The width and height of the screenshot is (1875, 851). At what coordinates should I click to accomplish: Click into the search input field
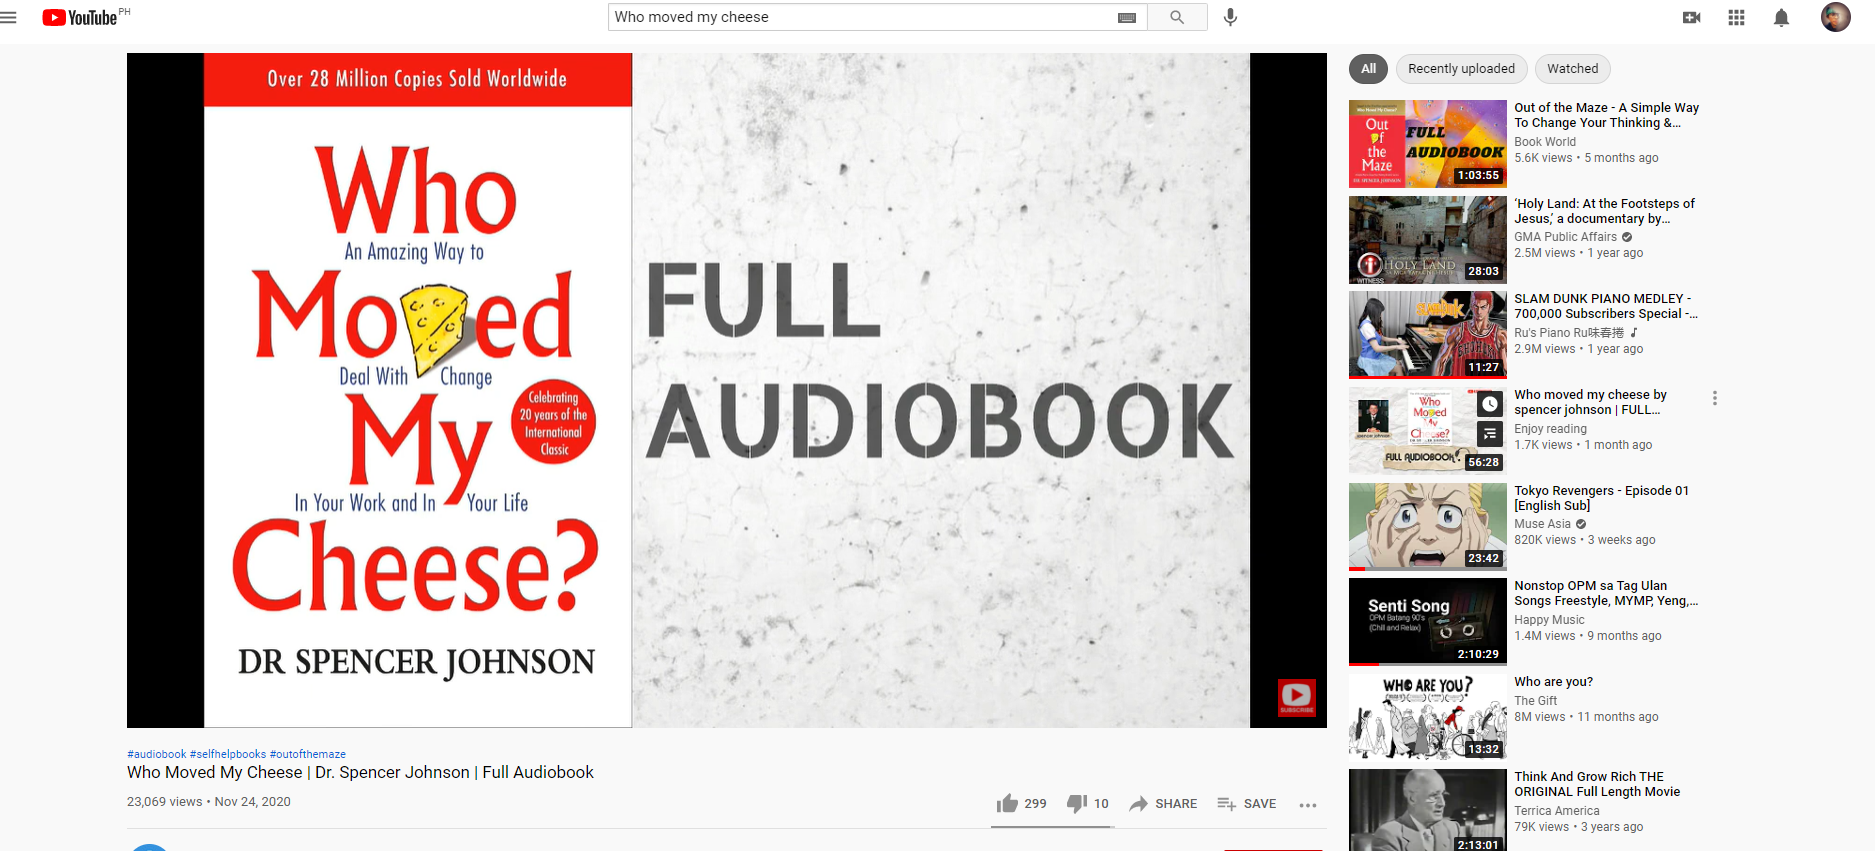pyautogui.click(x=860, y=17)
